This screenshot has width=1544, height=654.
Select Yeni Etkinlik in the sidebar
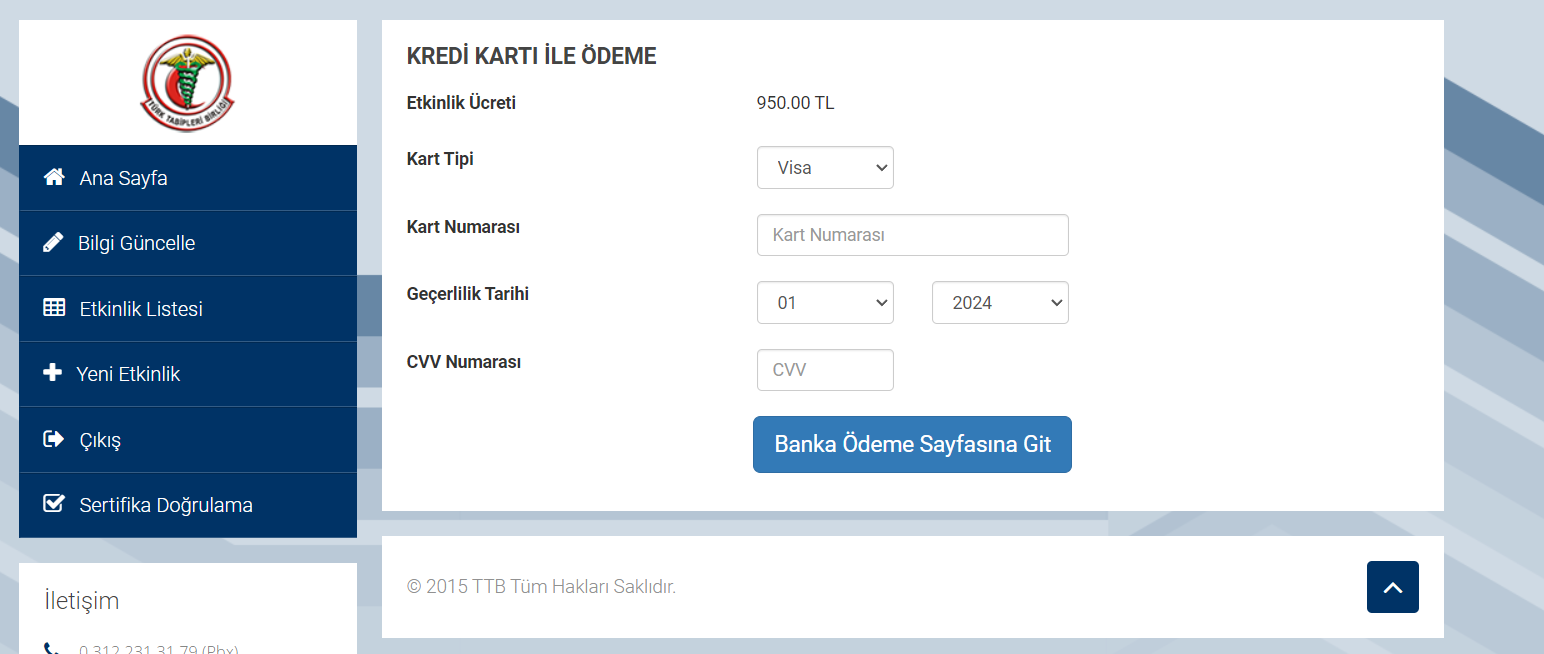pos(128,374)
